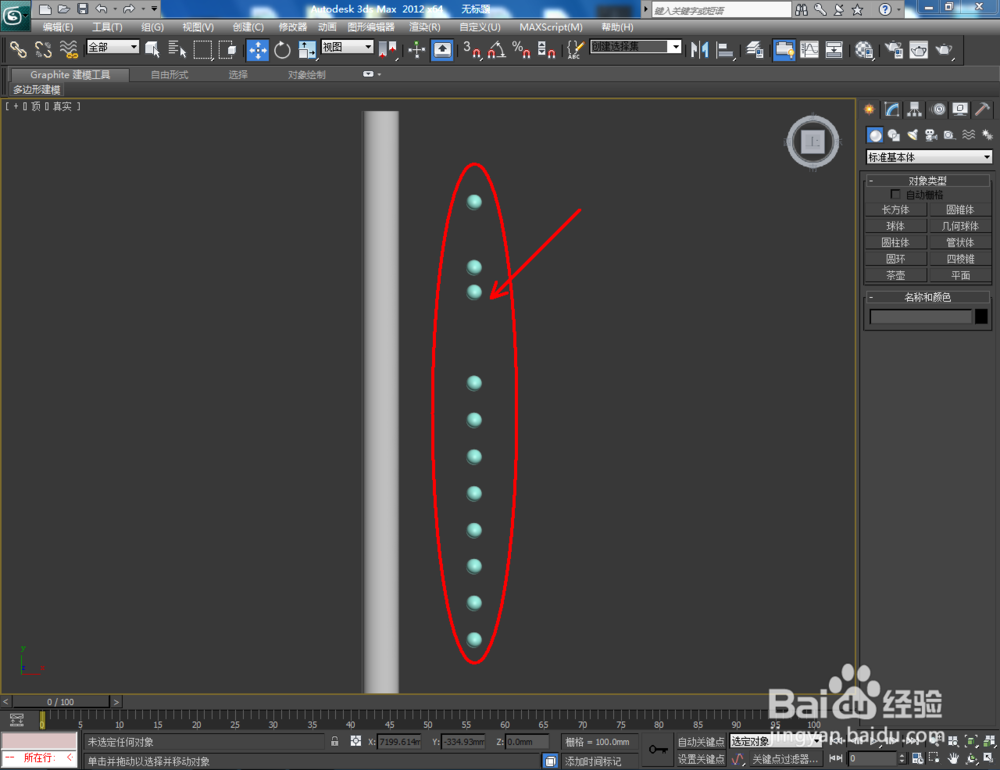Image resolution: width=1000 pixels, height=770 pixels.
Task: Toggle Window/Crossing selection mode
Action: pyautogui.click(x=227, y=50)
